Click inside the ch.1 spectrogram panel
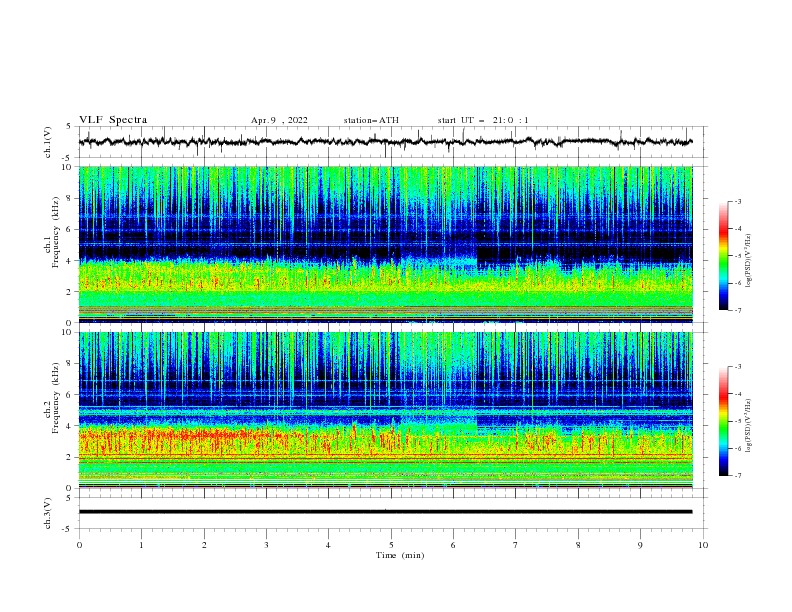 pos(385,244)
